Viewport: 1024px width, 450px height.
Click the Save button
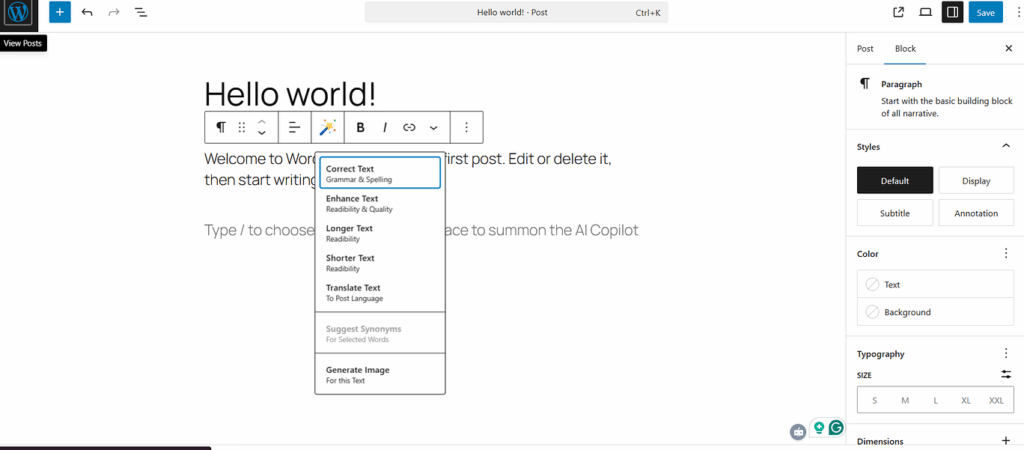pos(986,13)
